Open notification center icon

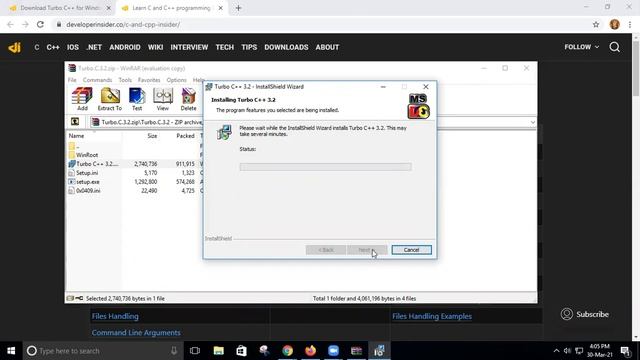tap(626, 351)
